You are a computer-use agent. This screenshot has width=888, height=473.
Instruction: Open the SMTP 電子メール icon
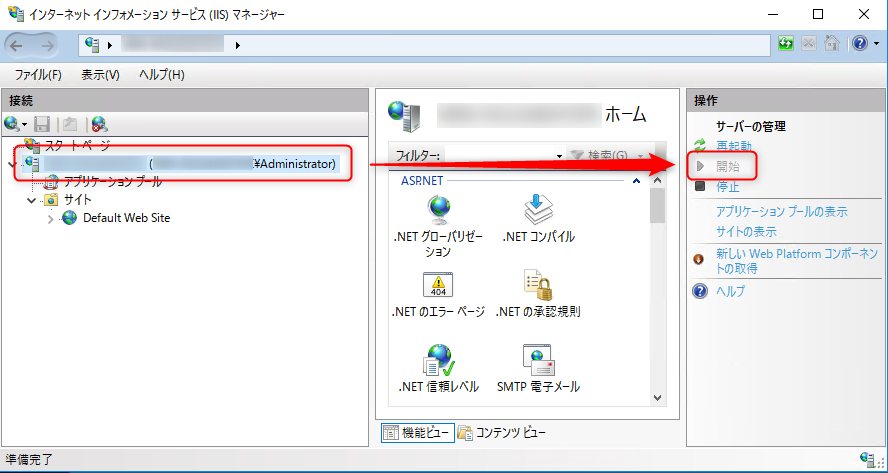coord(538,361)
